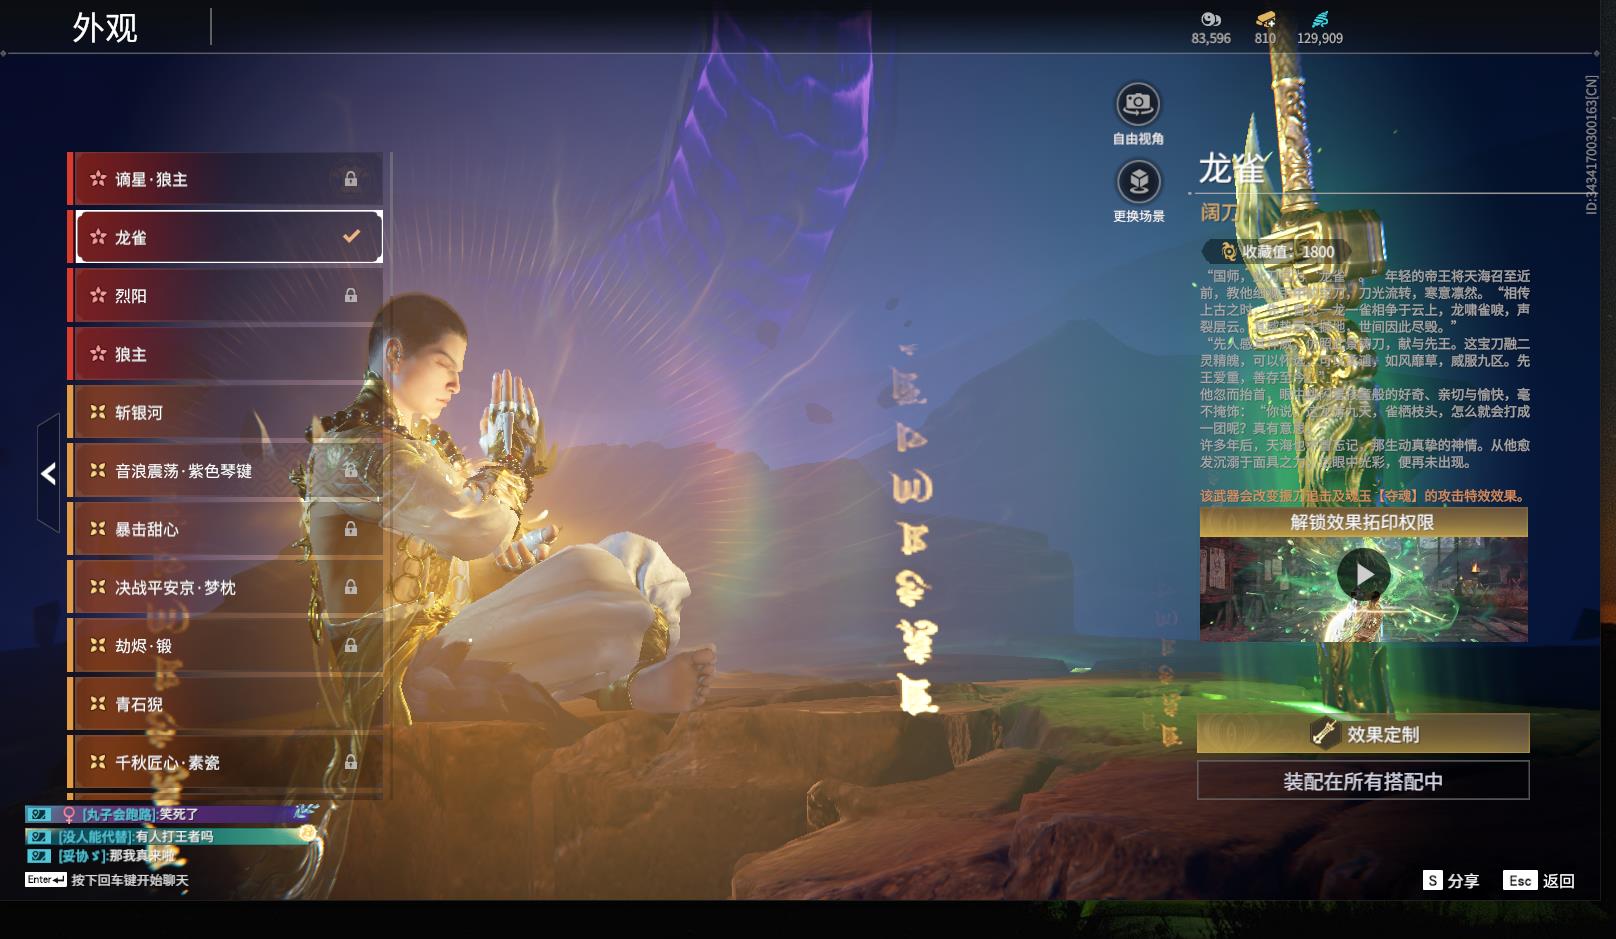Collapse the skin list with left arrow
The height and width of the screenshot is (939, 1616).
pos(48,473)
